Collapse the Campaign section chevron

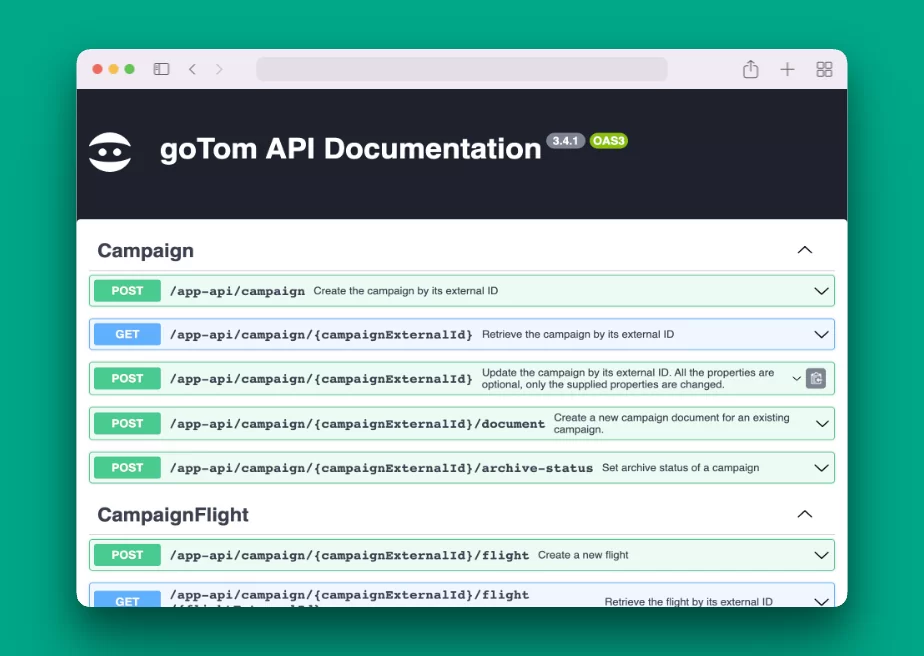(804, 250)
